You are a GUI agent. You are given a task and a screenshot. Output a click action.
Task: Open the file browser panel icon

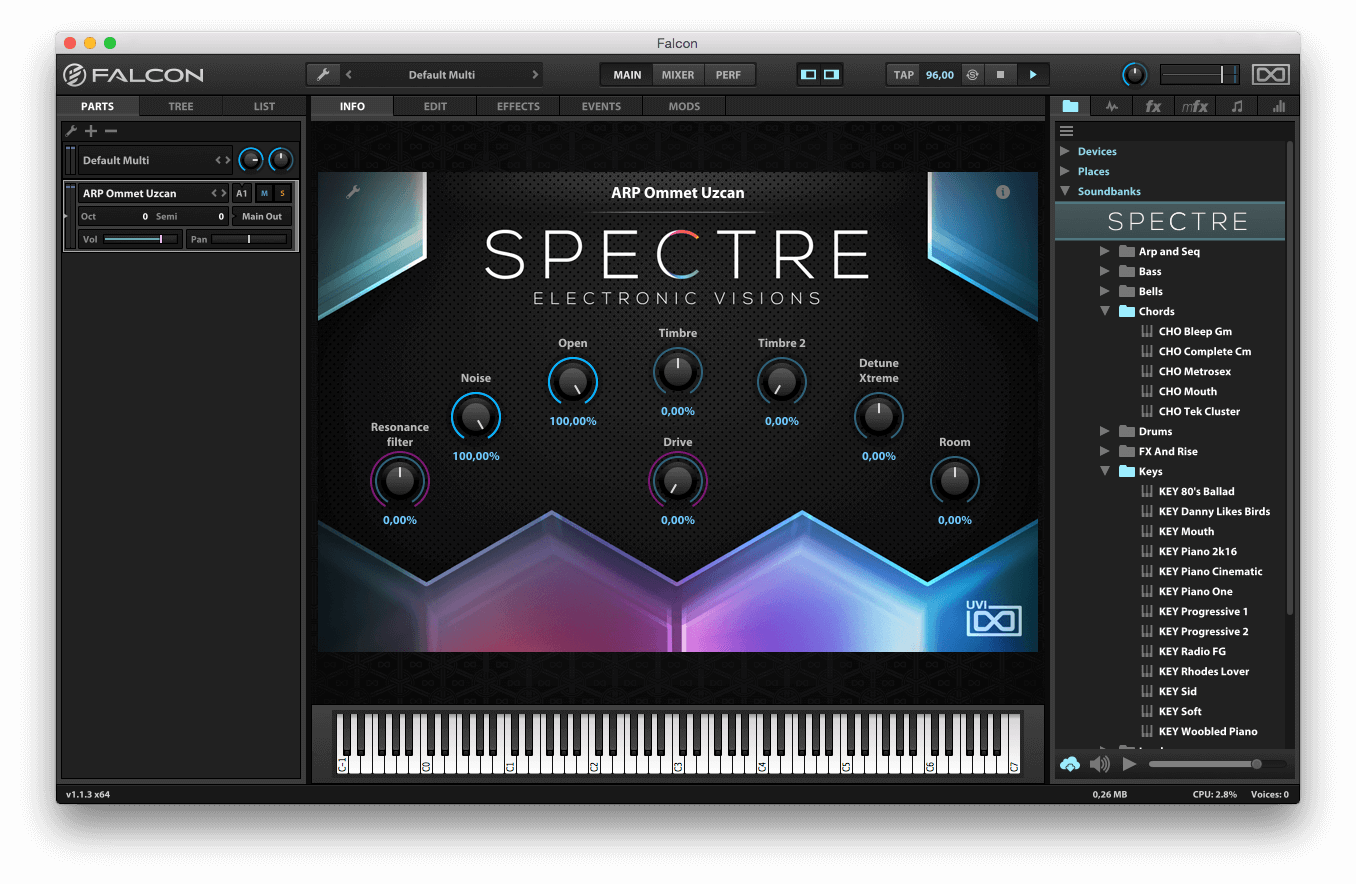[x=1070, y=105]
